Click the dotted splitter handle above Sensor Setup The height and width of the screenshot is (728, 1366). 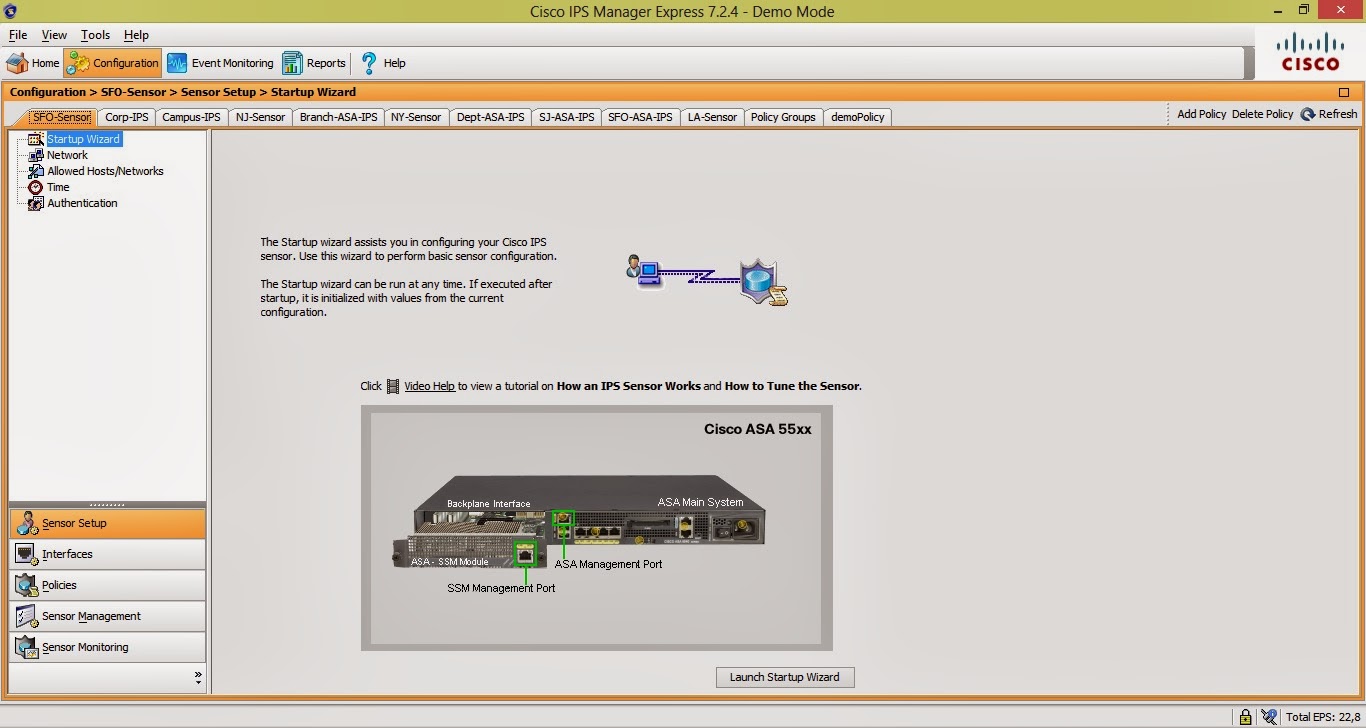[107, 505]
